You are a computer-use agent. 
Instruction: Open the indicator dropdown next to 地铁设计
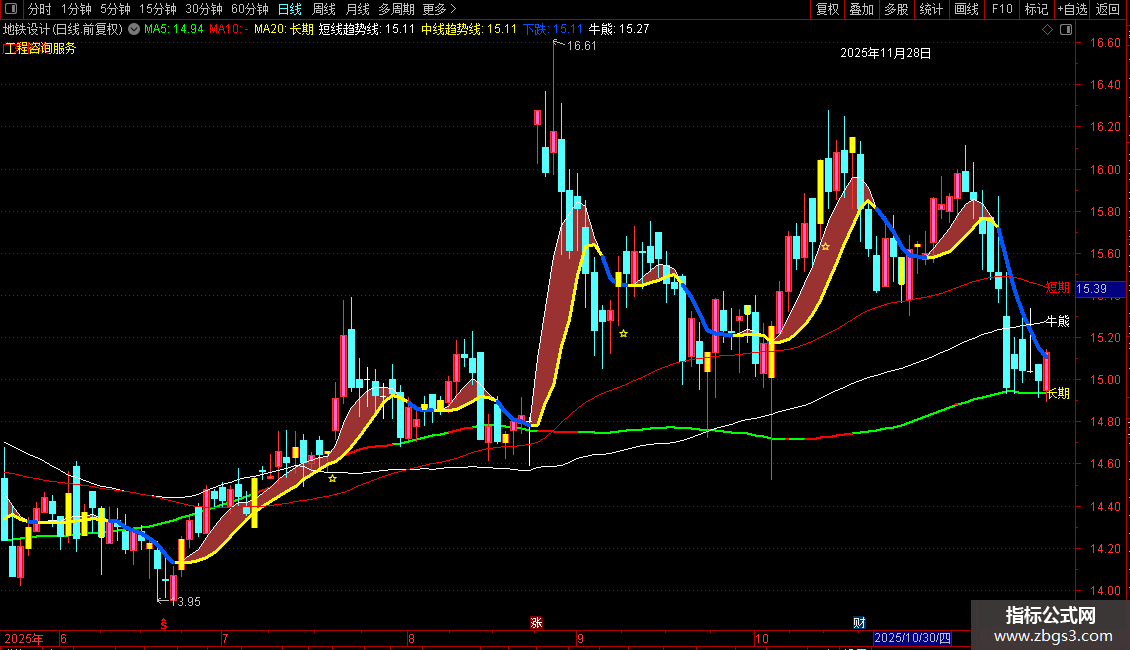pyautogui.click(x=134, y=29)
